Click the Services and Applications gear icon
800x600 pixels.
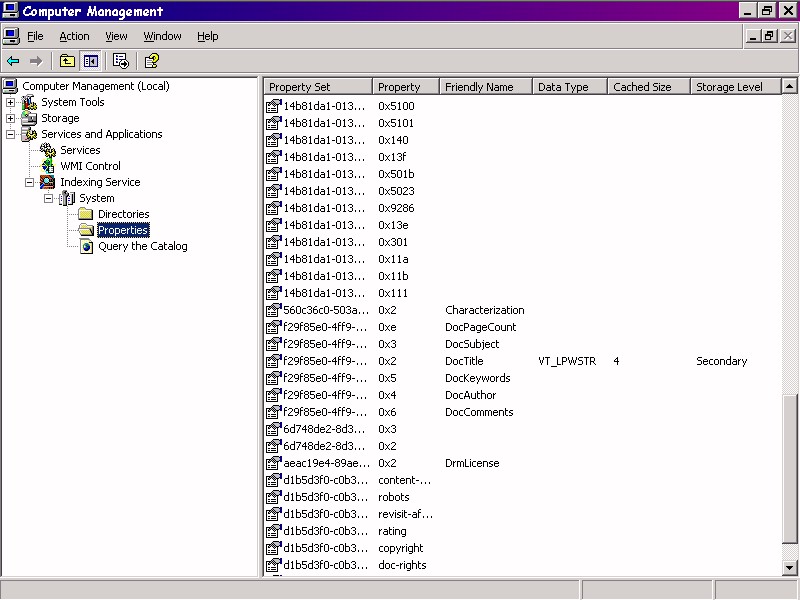tap(29, 134)
